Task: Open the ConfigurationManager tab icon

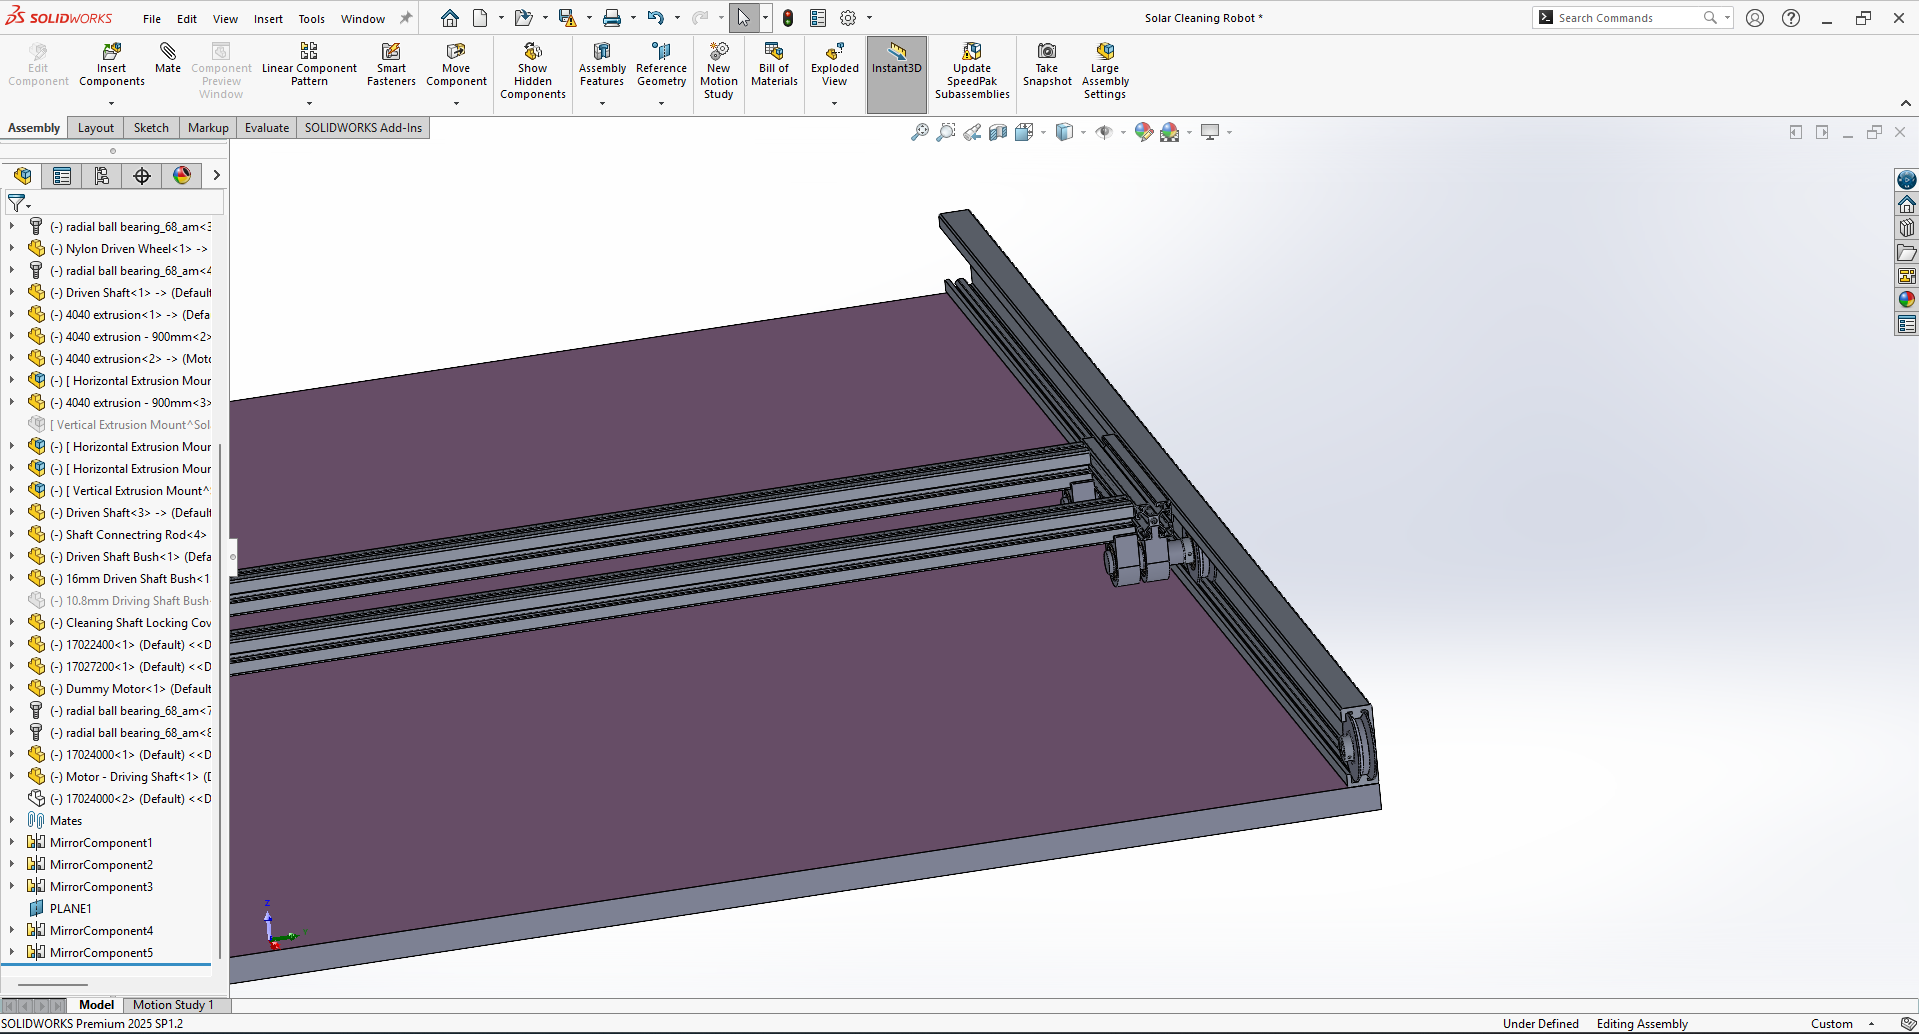Action: [102, 176]
